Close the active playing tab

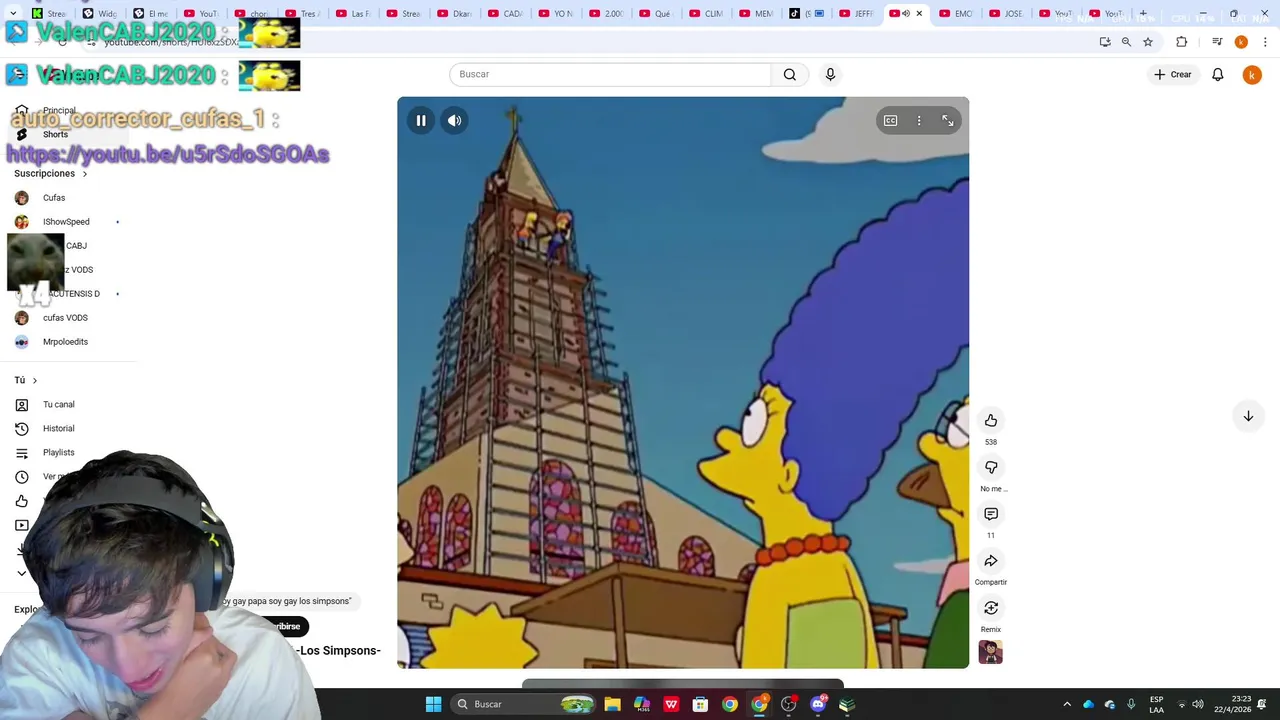[x=919, y=14]
